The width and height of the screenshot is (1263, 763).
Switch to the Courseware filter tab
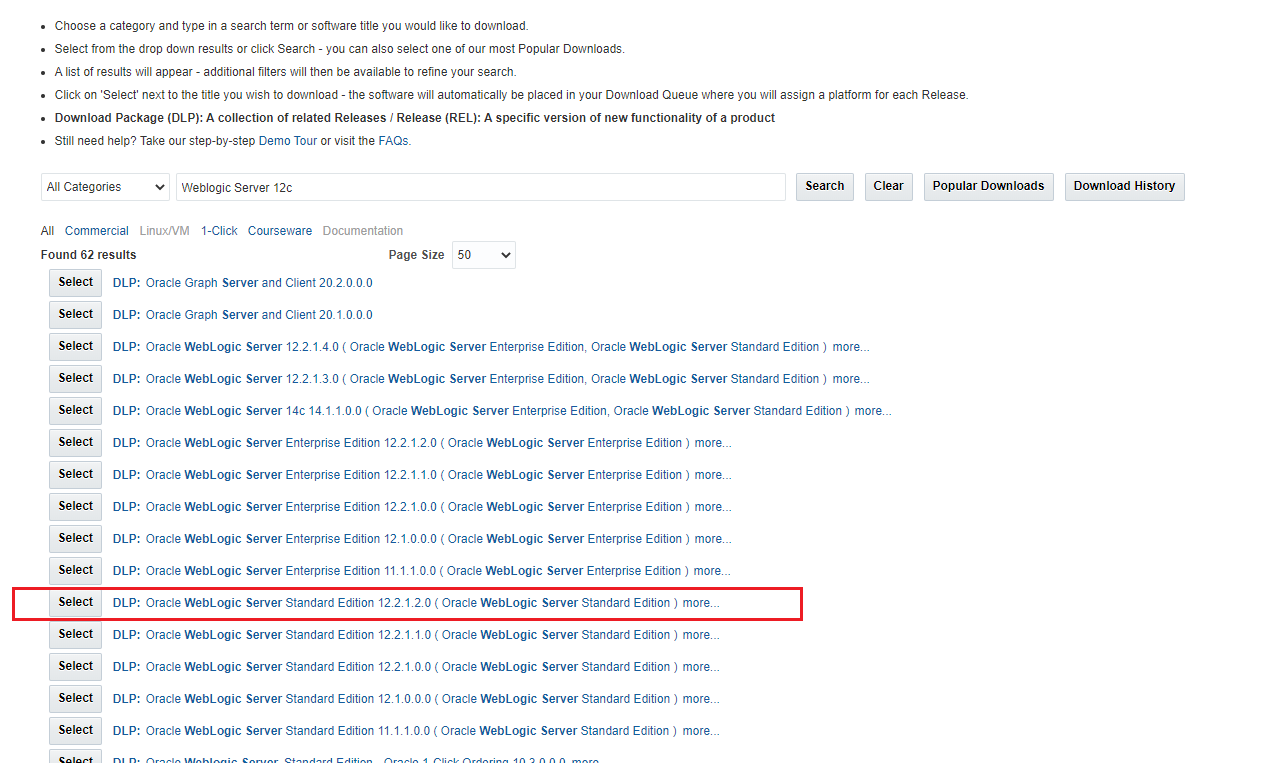(280, 231)
